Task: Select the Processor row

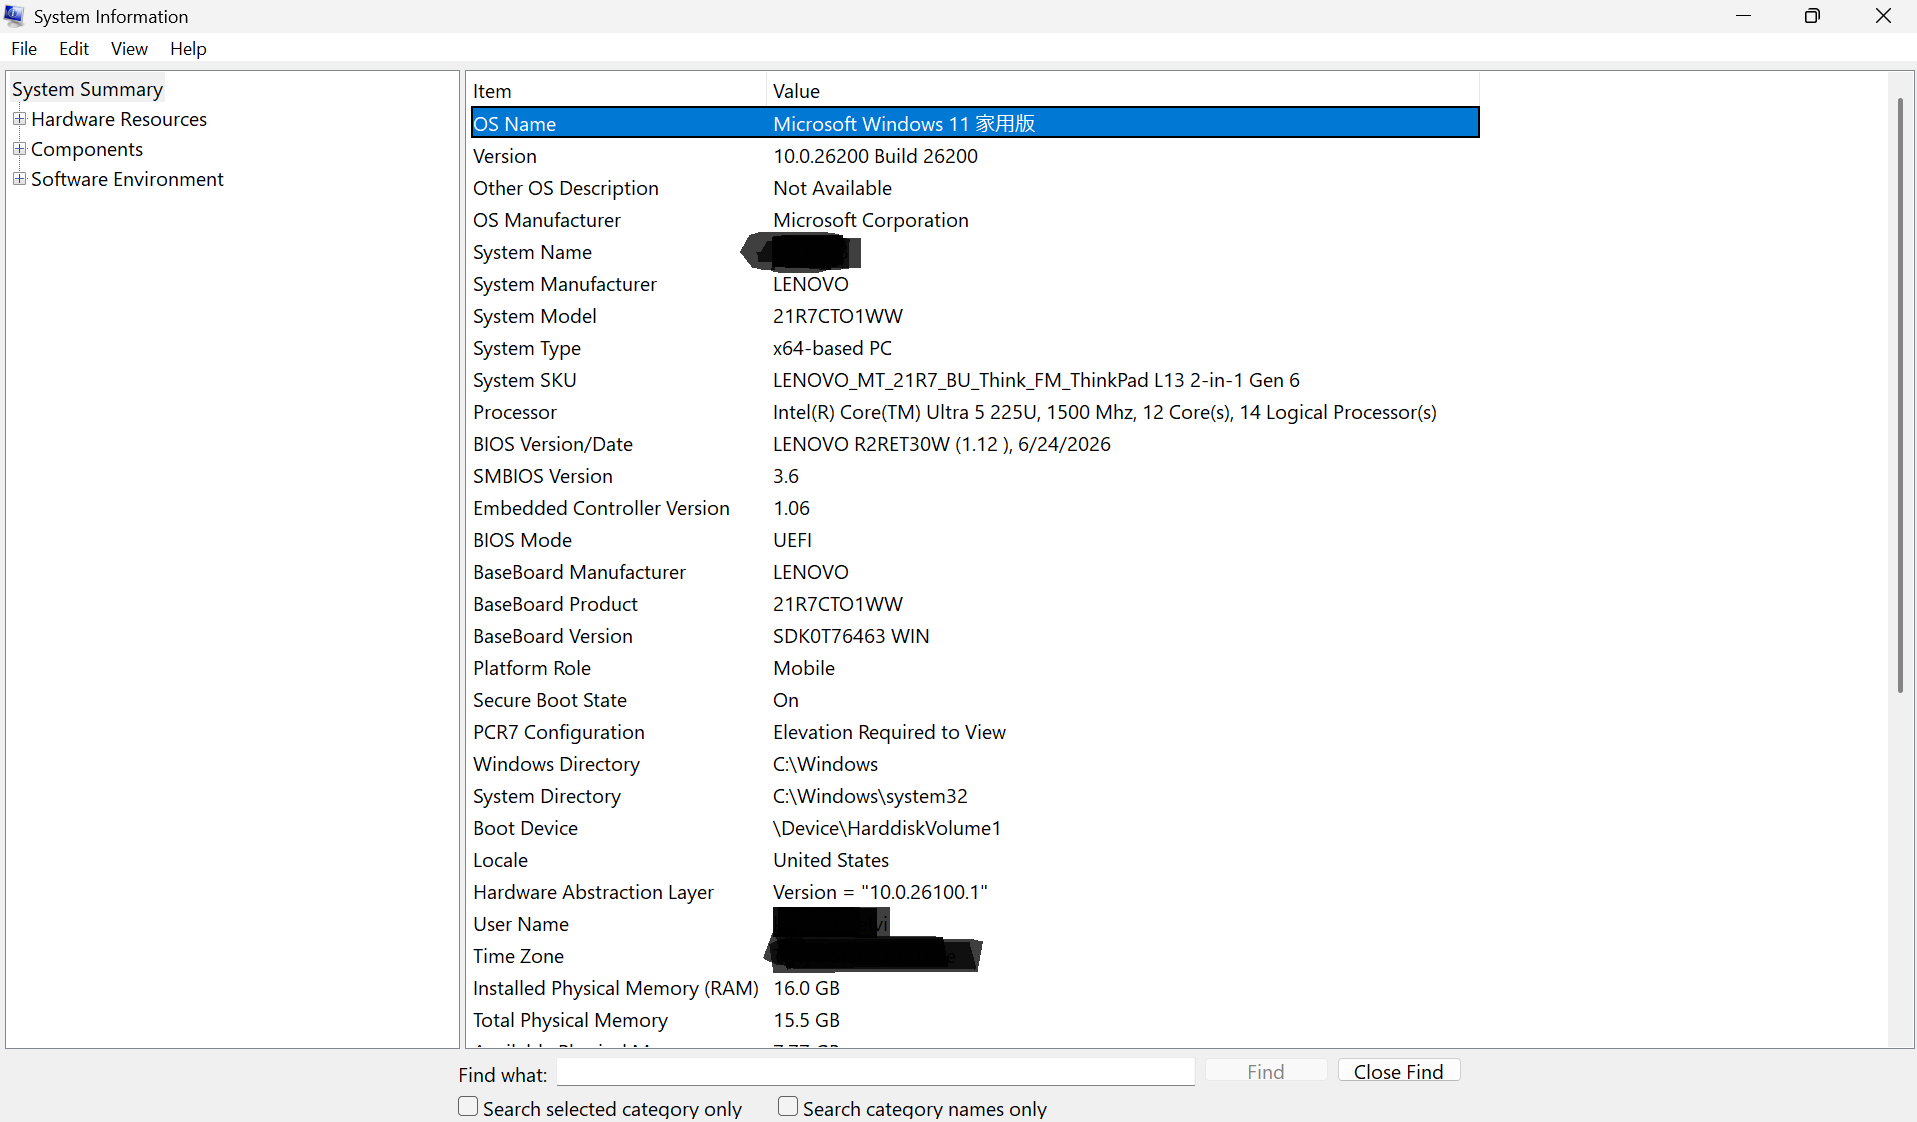Action: [x=975, y=412]
